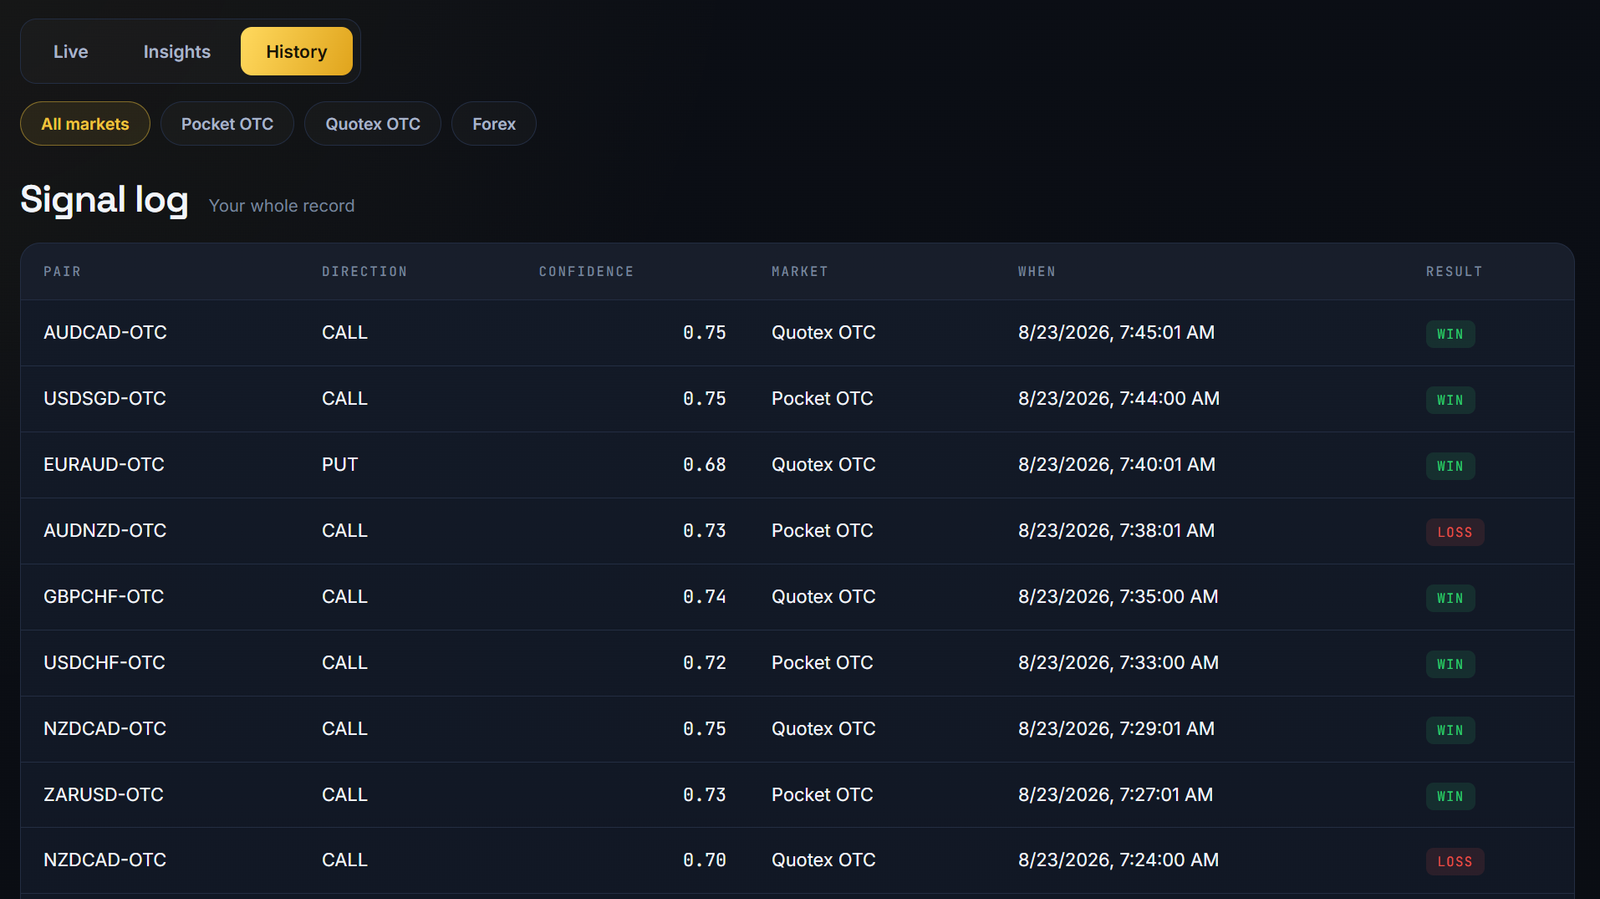Filter signals by Pocket OTC
This screenshot has height=899, width=1600.
(x=227, y=124)
